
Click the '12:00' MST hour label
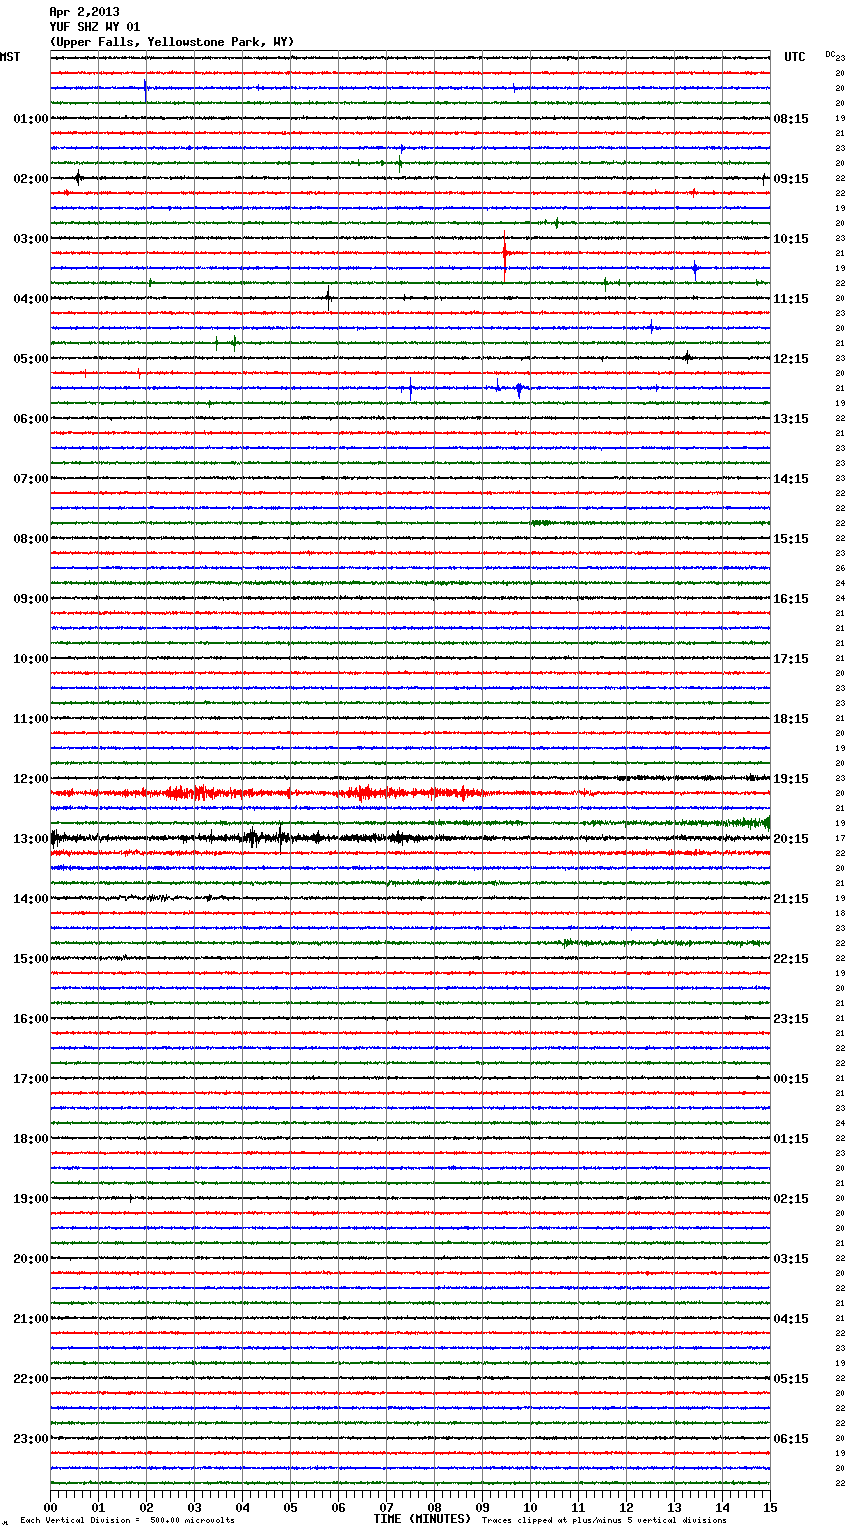click(31, 779)
